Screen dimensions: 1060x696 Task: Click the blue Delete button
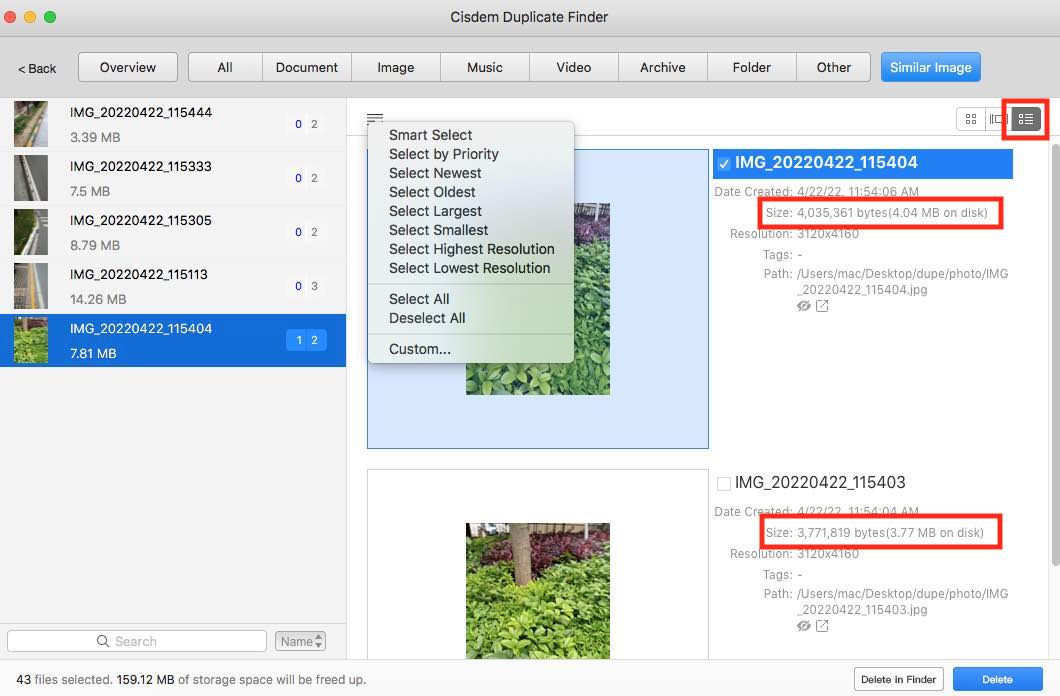(998, 678)
